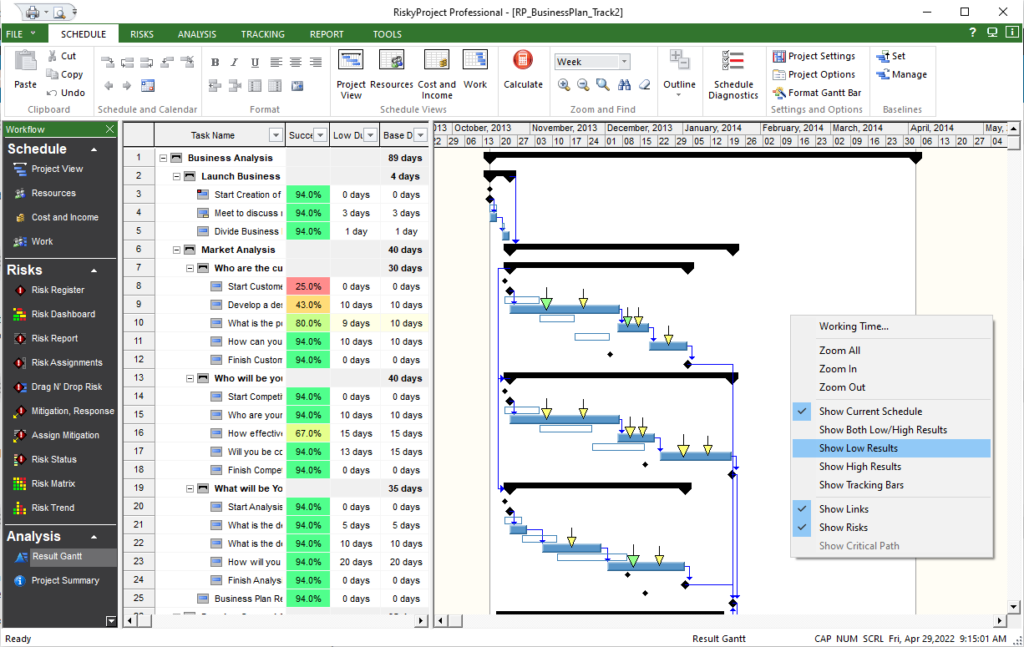
Task: Switch to the TRACKING ribbon tab
Action: pyautogui.click(x=262, y=33)
